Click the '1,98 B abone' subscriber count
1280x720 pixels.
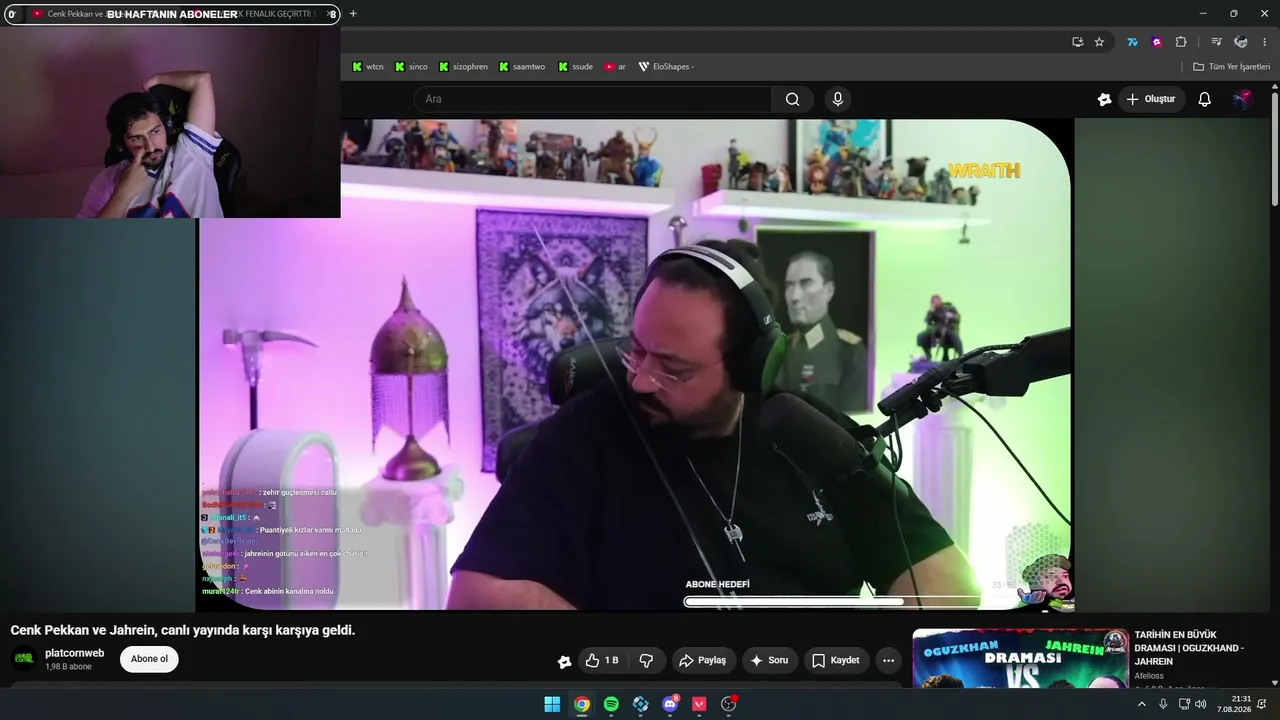[x=68, y=667]
